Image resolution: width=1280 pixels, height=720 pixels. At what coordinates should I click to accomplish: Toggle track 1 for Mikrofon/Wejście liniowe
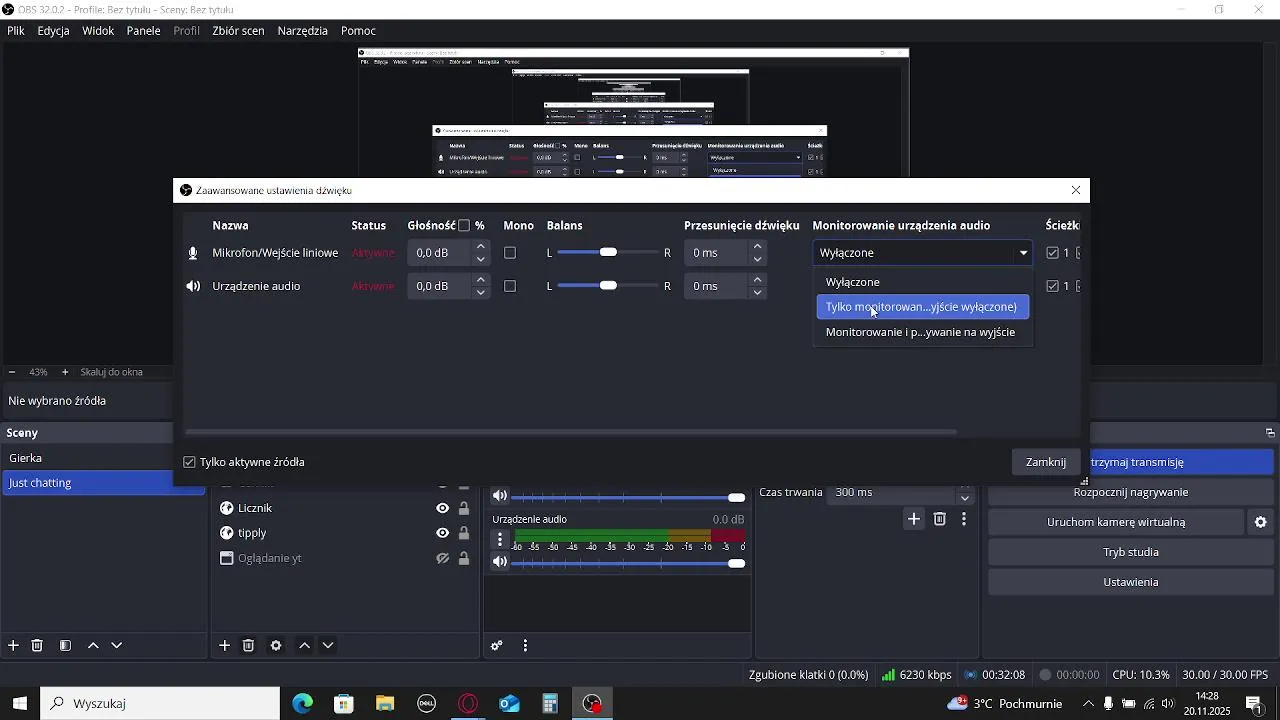click(1052, 253)
